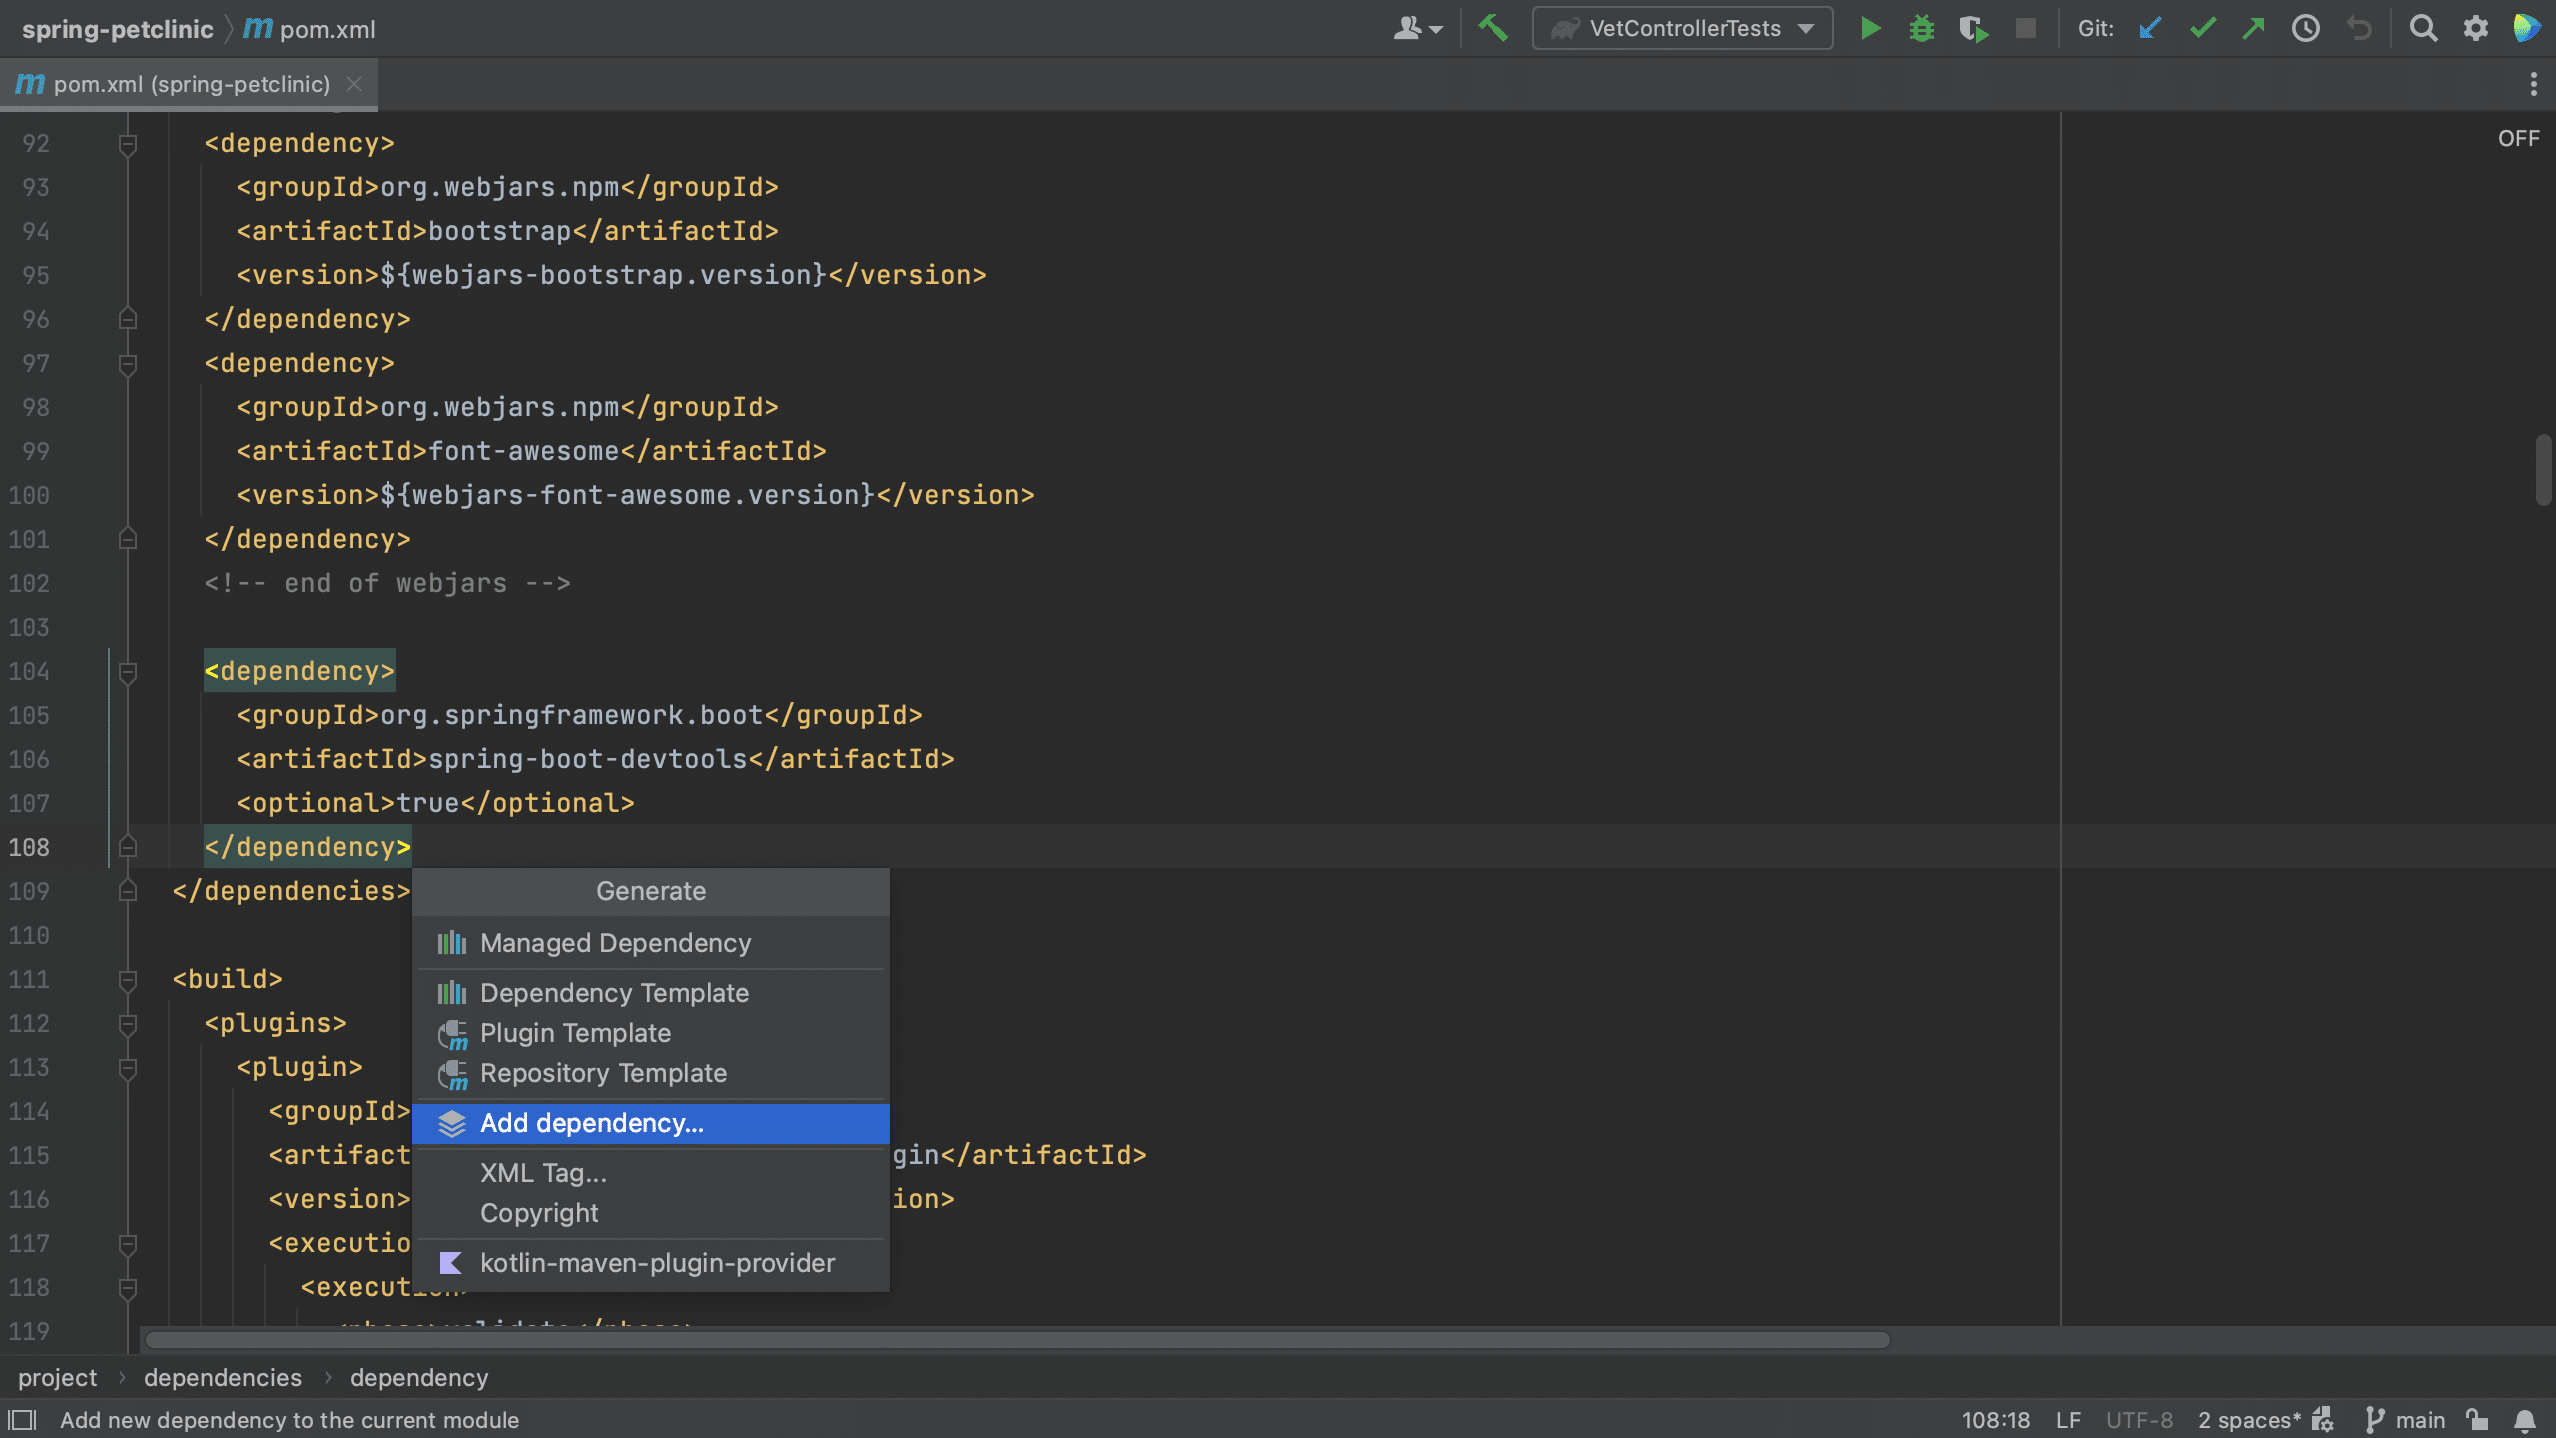Debug VetControllerTests with the bug icon
Image resolution: width=2556 pixels, height=1438 pixels.
point(1921,28)
